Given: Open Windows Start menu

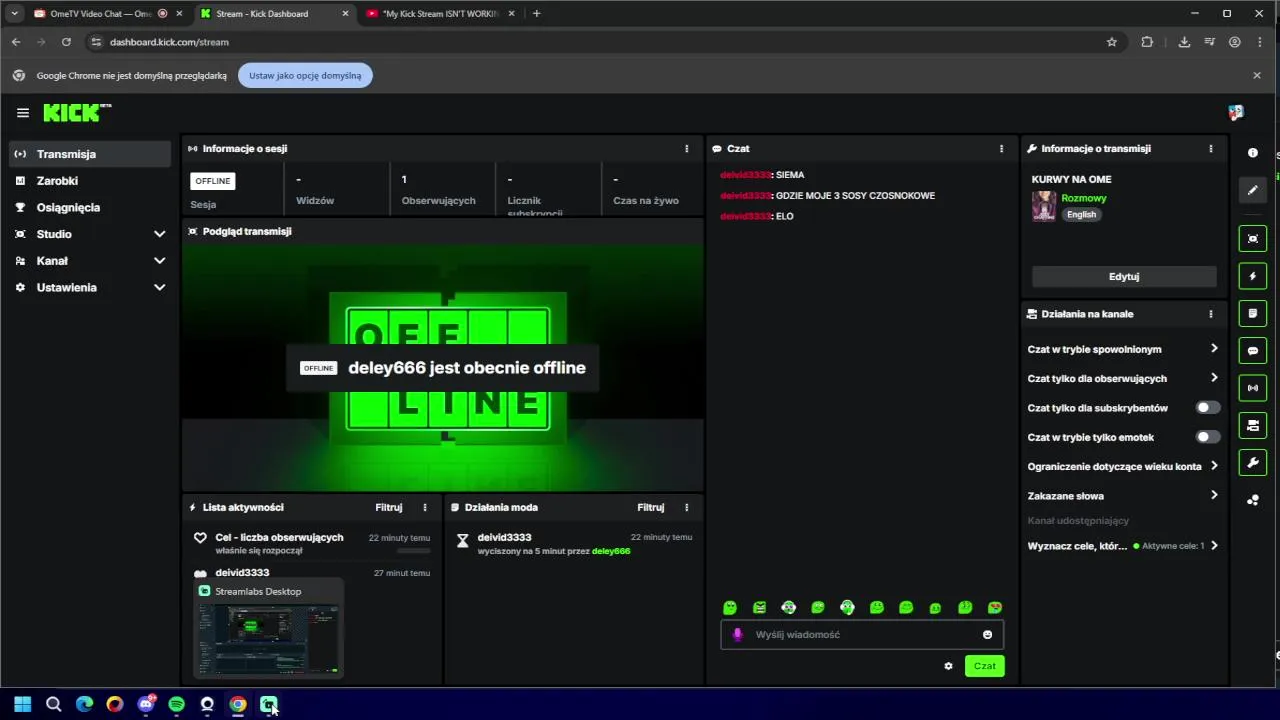Looking at the screenshot, I should coord(23,704).
